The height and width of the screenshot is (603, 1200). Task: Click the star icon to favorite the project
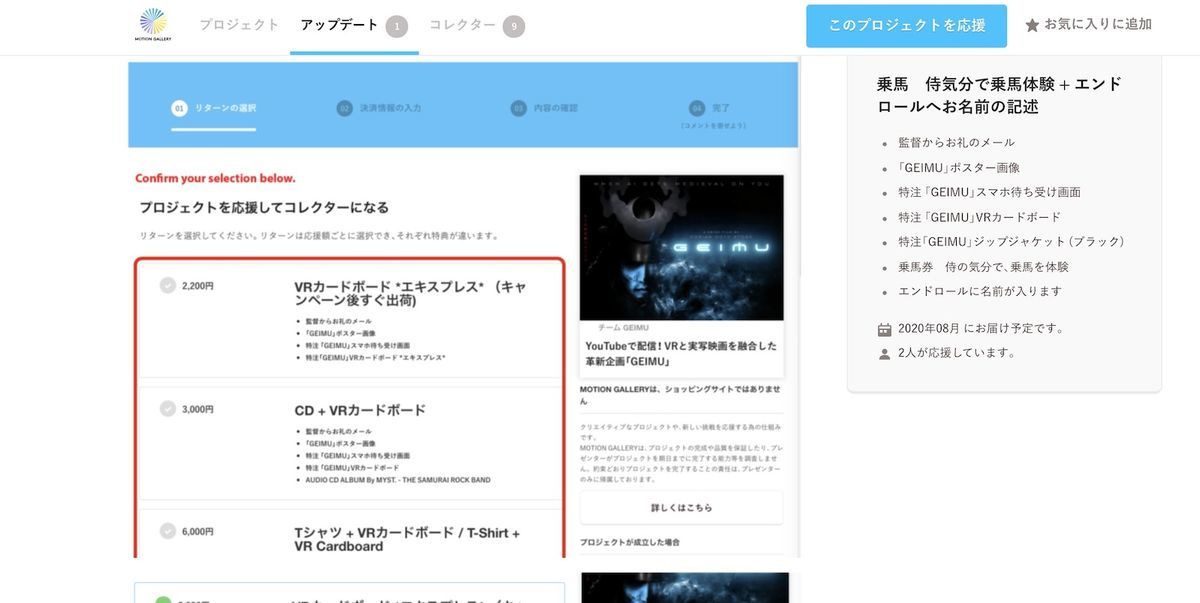point(1032,25)
